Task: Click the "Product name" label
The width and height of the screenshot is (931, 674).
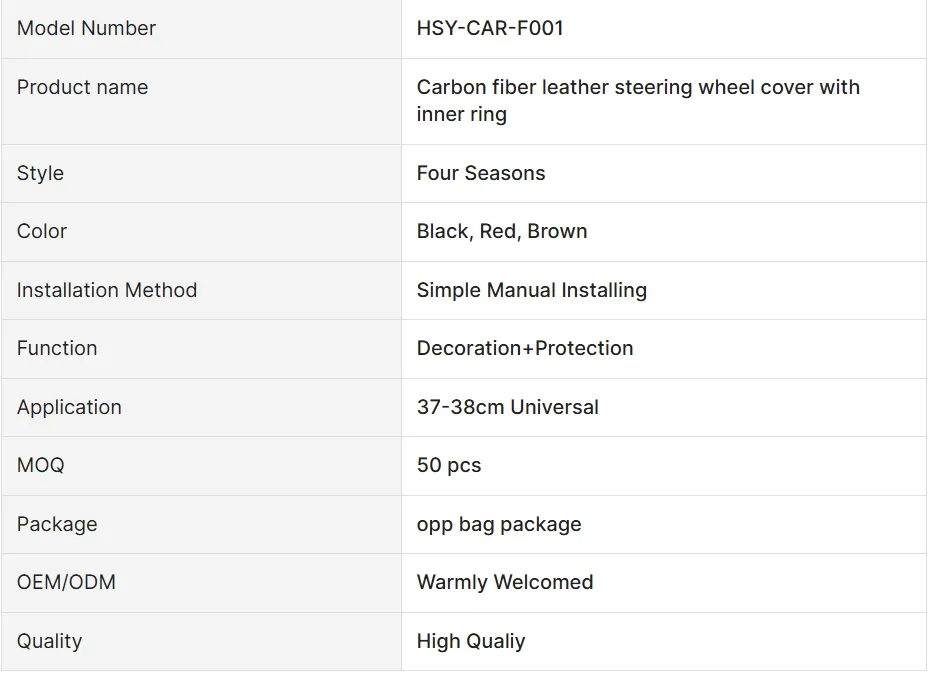Action: pyautogui.click(x=83, y=88)
